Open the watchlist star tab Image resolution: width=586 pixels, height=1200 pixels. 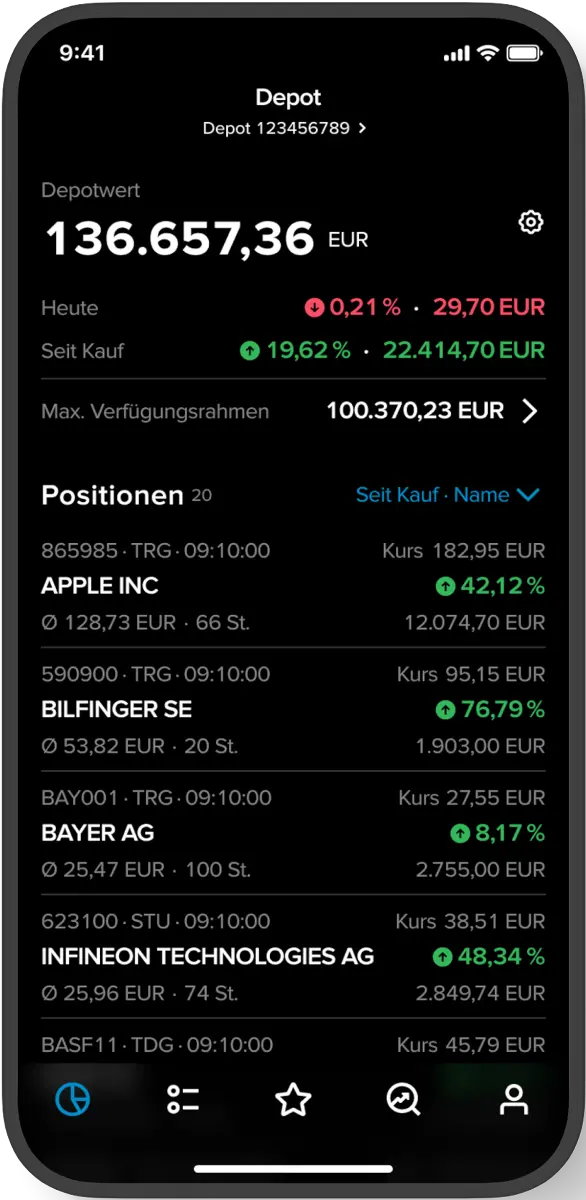293,1100
